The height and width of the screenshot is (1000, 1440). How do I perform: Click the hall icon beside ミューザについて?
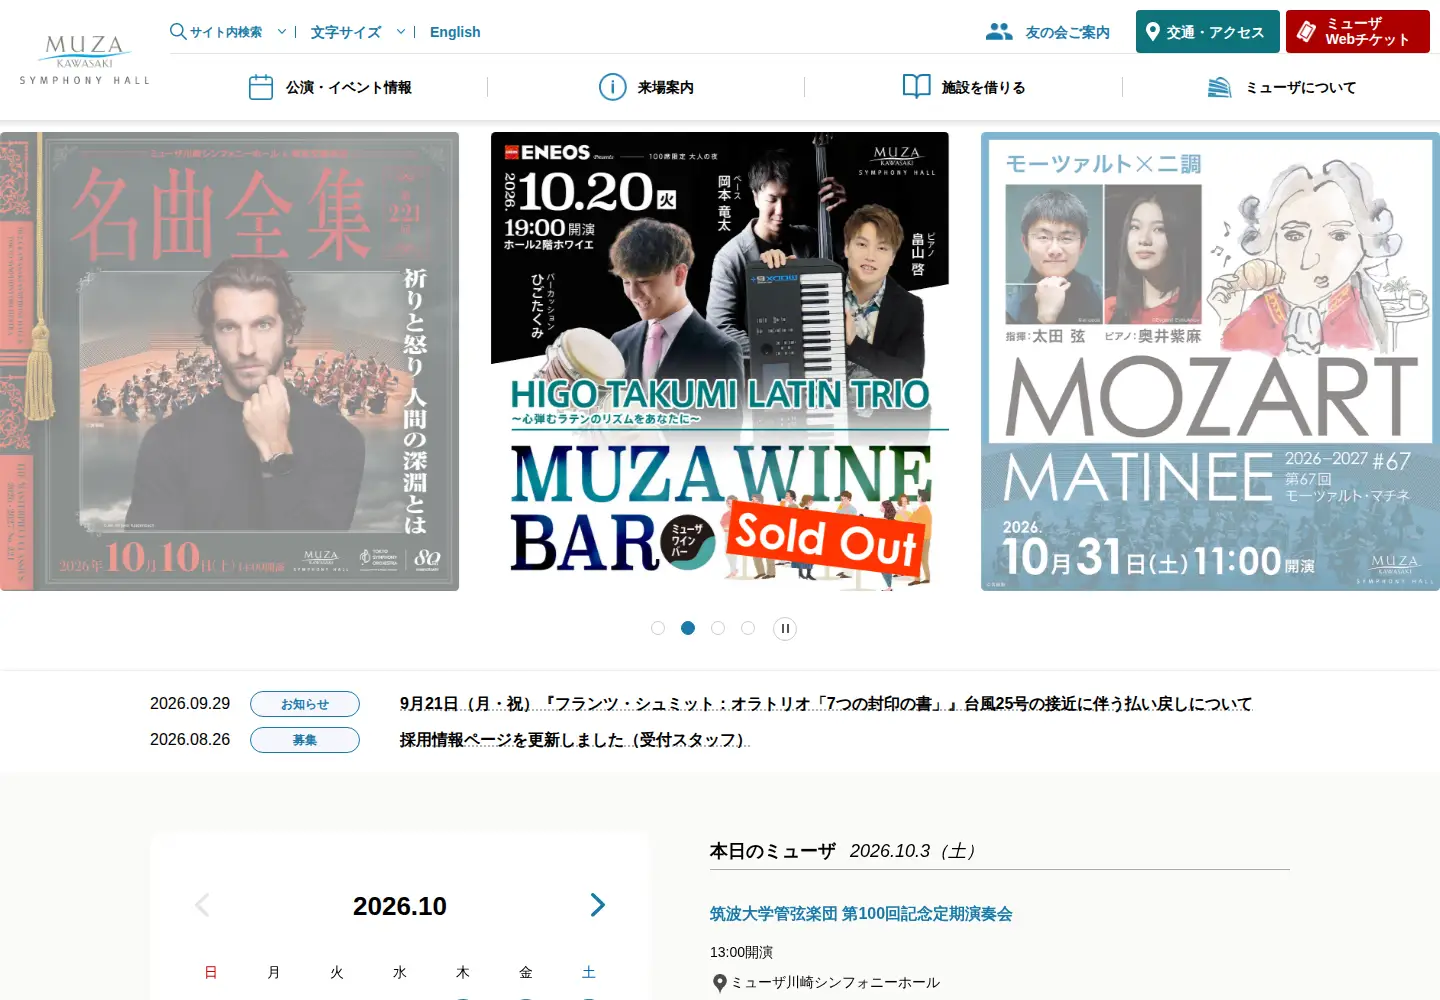click(x=1220, y=87)
